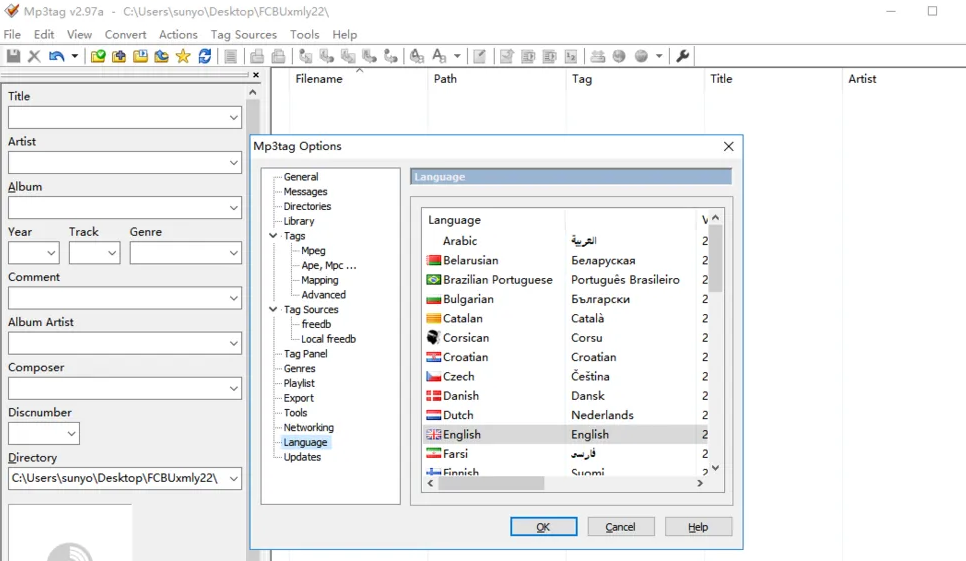This screenshot has height=561, width=966.
Task: Expand the Track dropdown
Action: (x=112, y=253)
